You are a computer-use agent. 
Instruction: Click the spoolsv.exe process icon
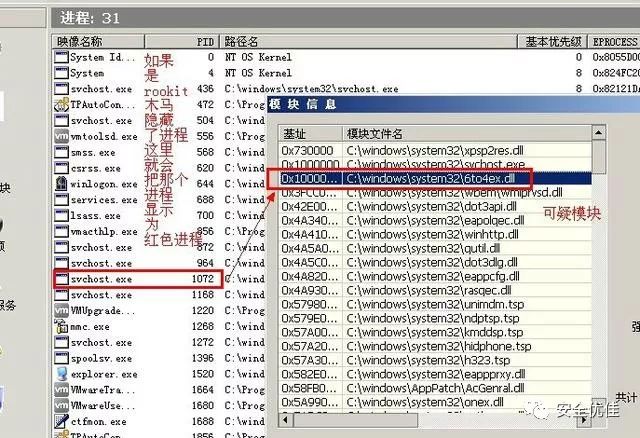tap(61, 358)
